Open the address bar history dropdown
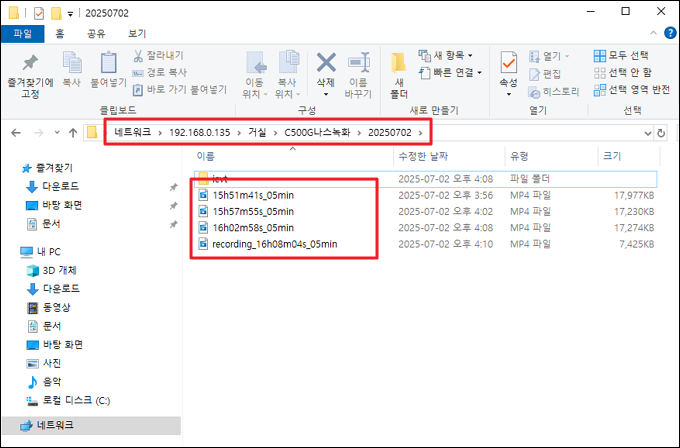The image size is (680, 448). [646, 132]
